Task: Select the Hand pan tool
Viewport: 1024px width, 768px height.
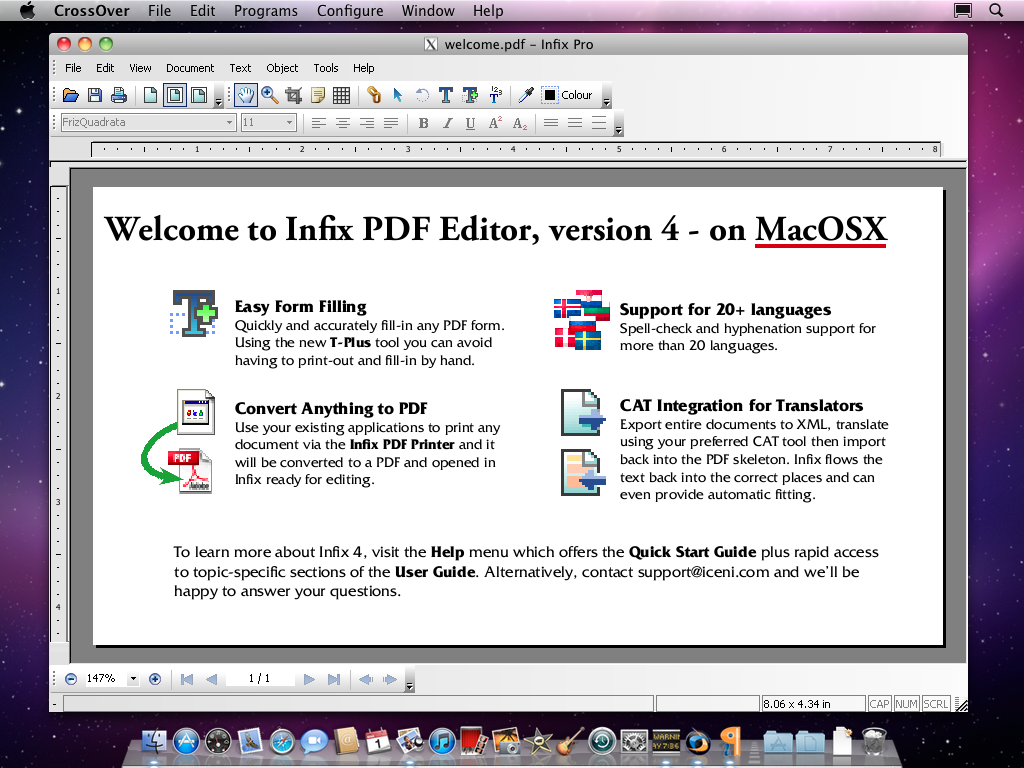Action: pyautogui.click(x=246, y=95)
